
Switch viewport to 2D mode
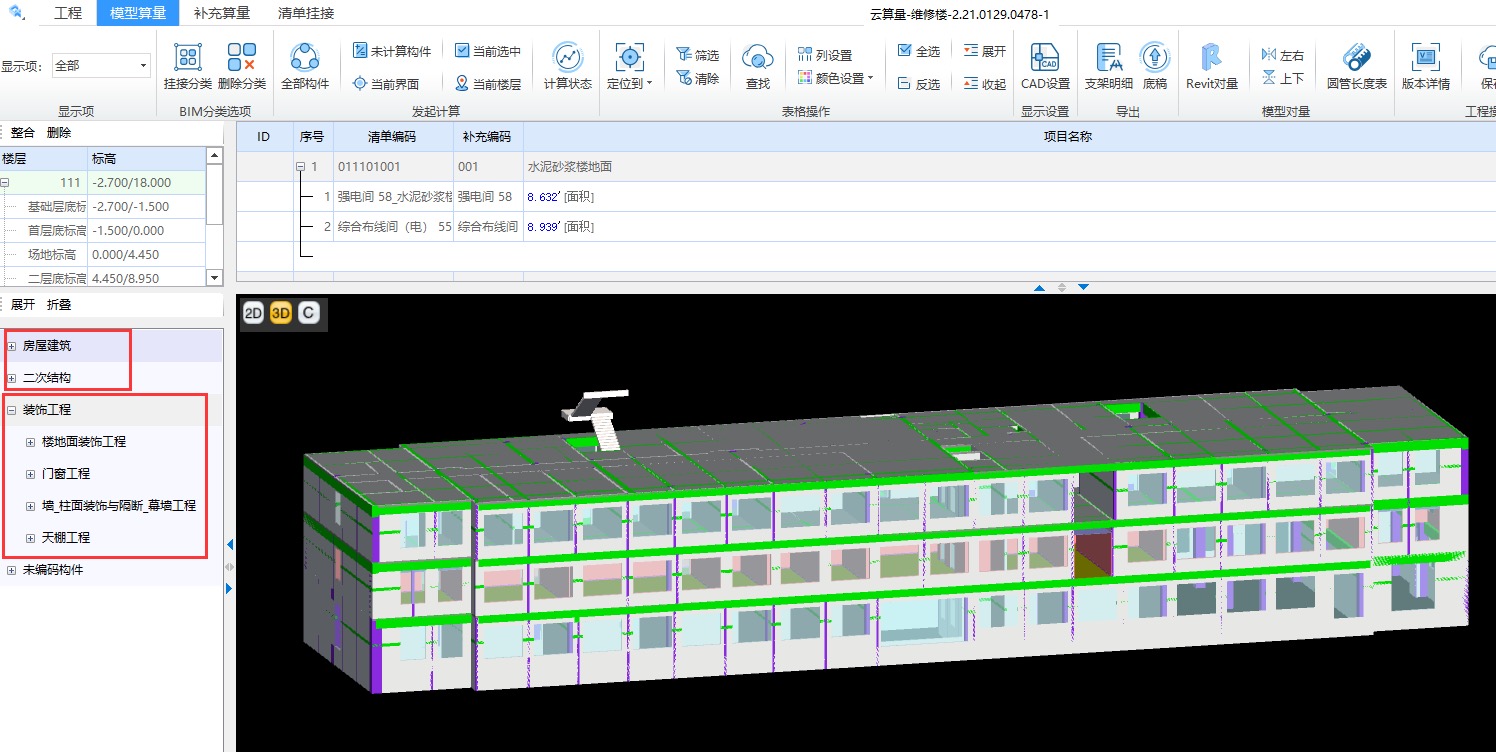(253, 313)
